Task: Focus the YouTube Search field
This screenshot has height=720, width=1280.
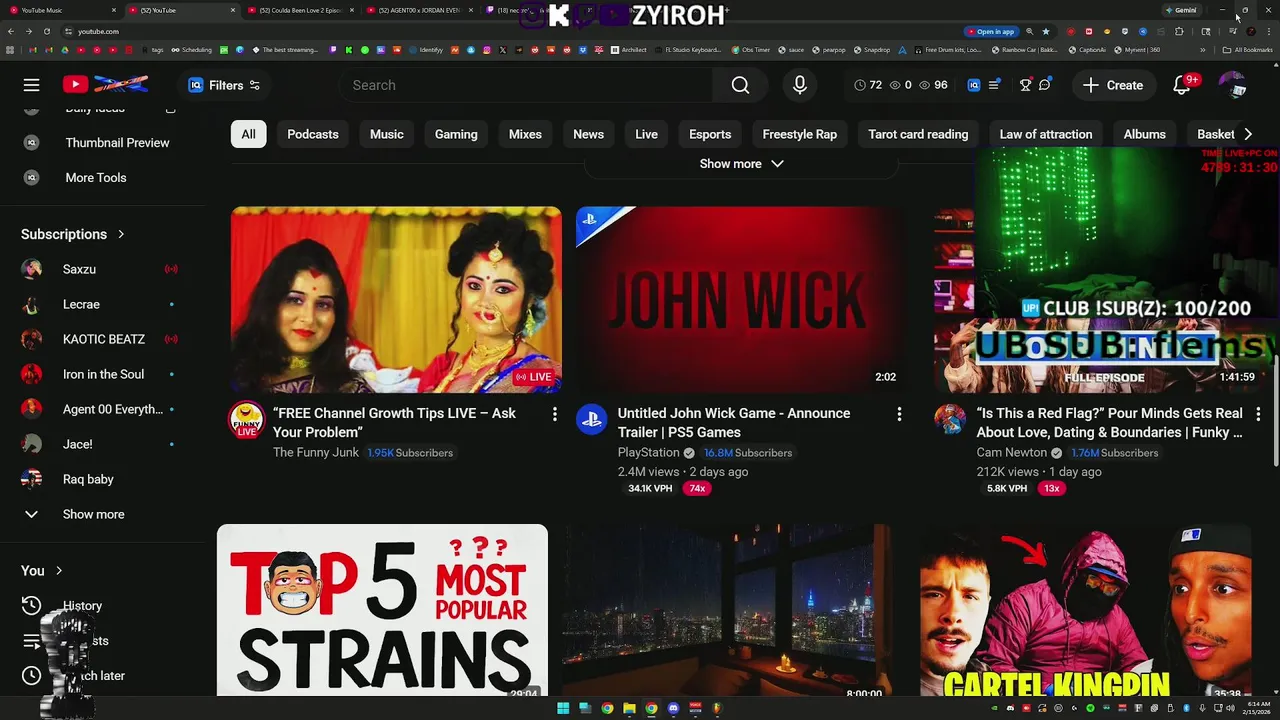Action: 525,85
